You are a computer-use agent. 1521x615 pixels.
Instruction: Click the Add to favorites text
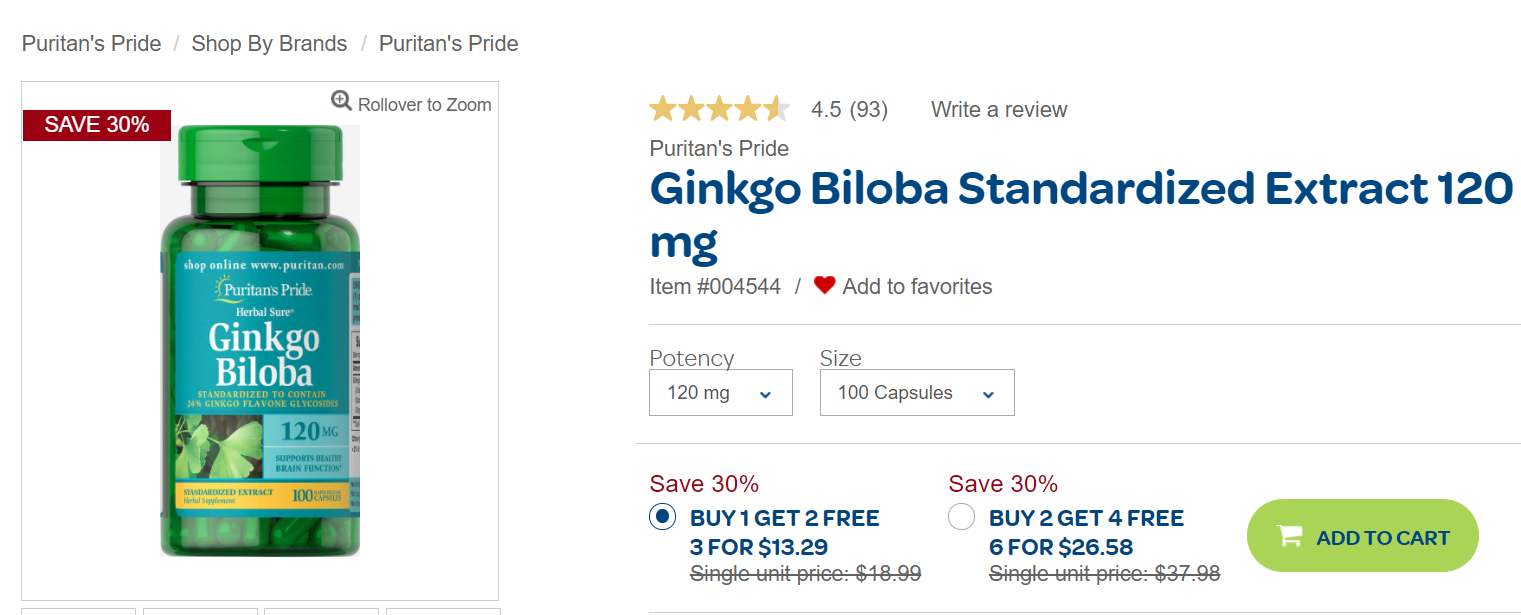coord(917,287)
